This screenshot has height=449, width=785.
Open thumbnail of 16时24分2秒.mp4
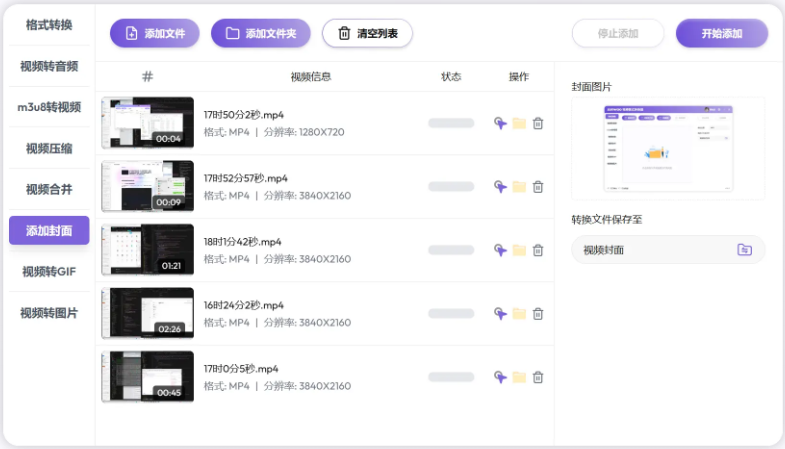147,313
